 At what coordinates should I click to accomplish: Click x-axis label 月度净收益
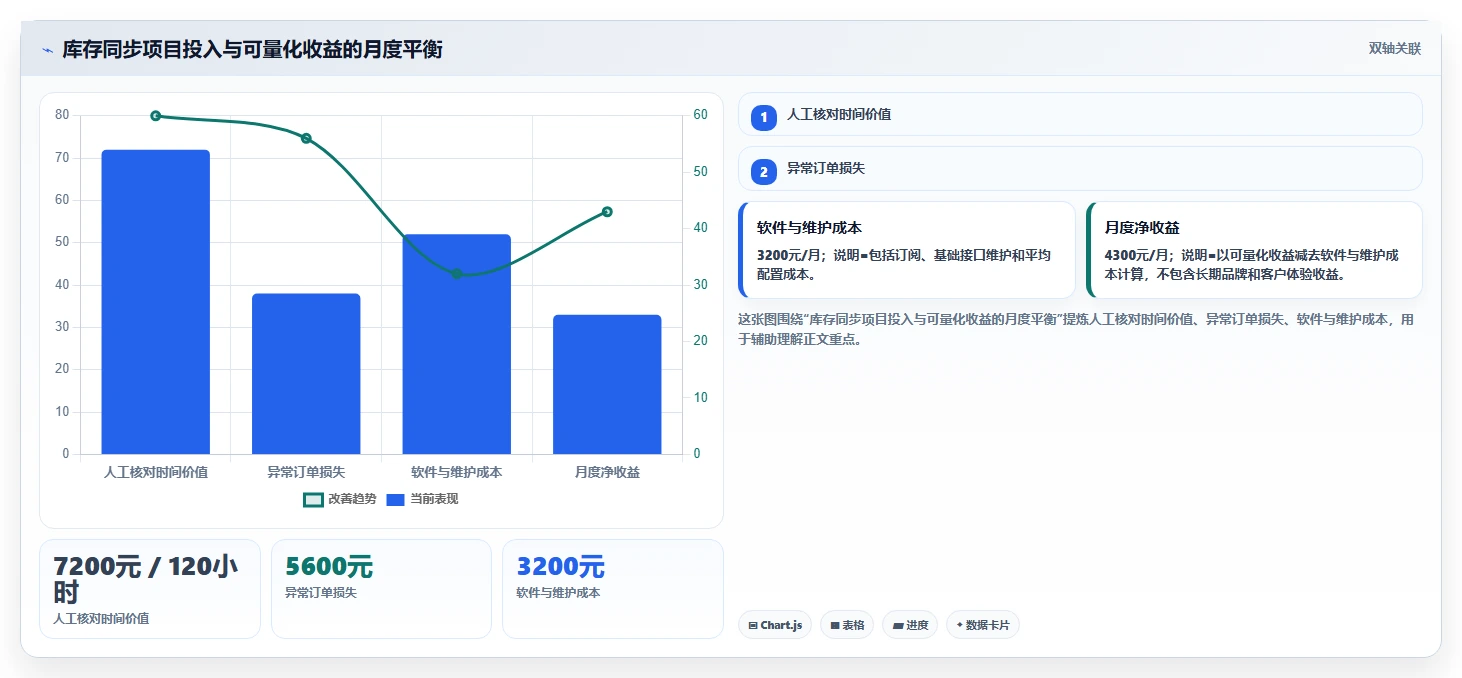click(x=607, y=472)
